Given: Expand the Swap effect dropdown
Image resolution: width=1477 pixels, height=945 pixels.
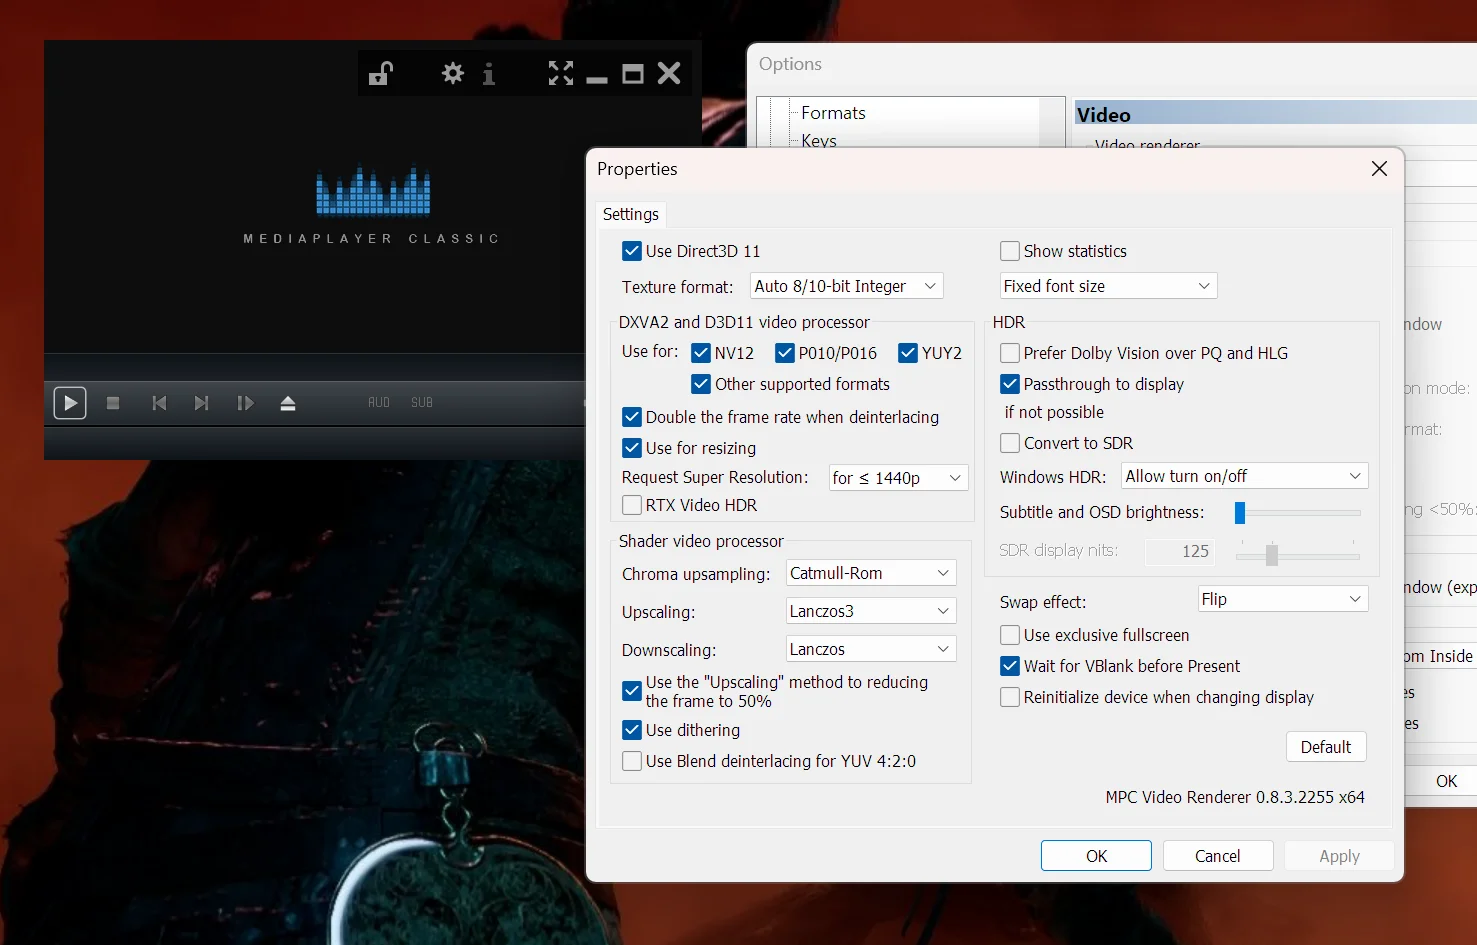Looking at the screenshot, I should pyautogui.click(x=1283, y=599).
